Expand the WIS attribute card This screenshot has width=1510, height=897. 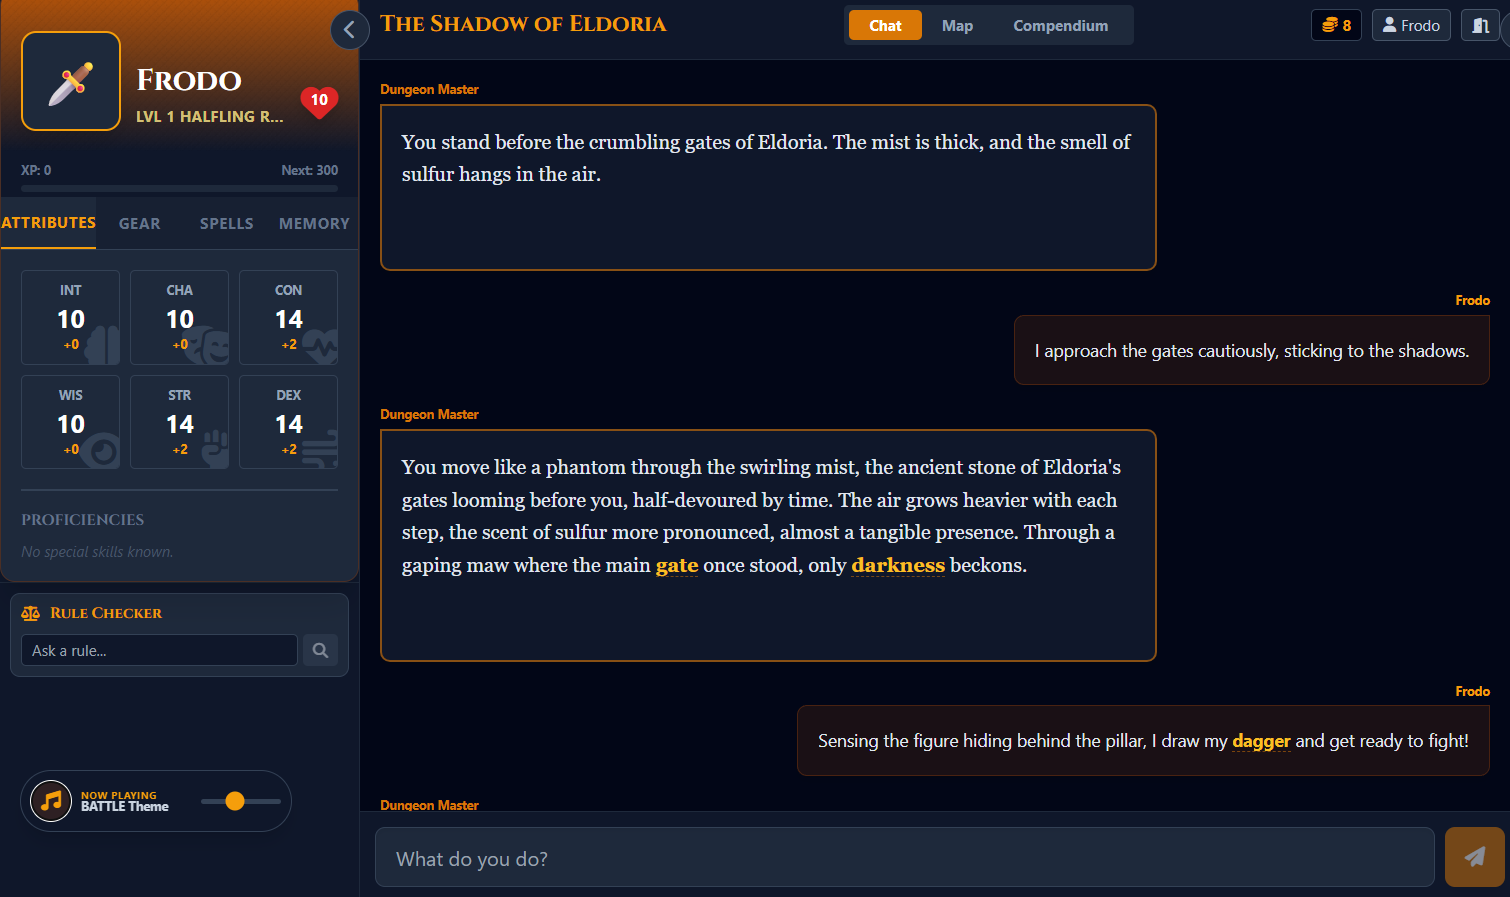click(70, 421)
